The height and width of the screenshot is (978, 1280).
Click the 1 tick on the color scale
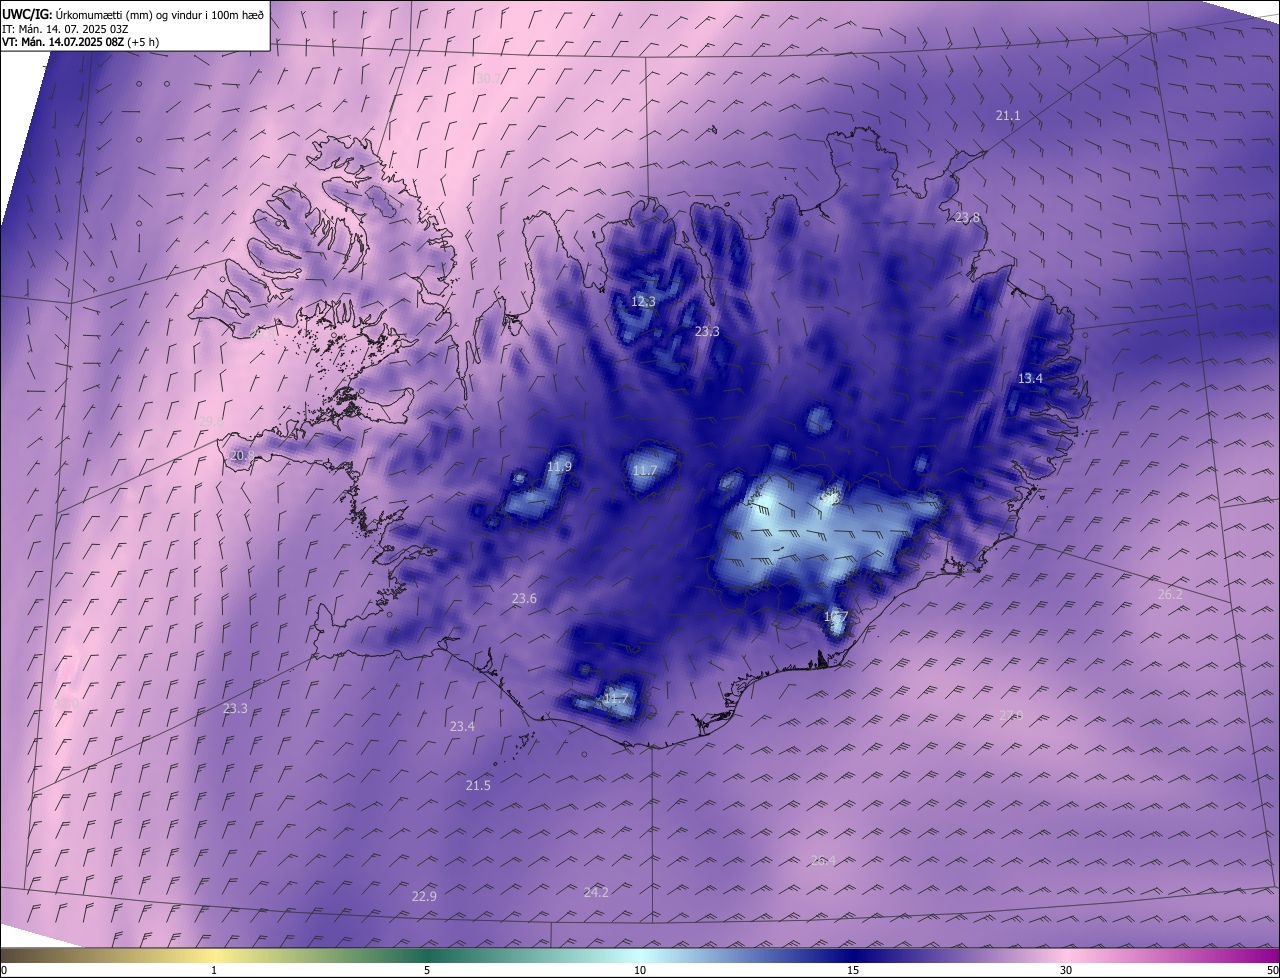214,970
